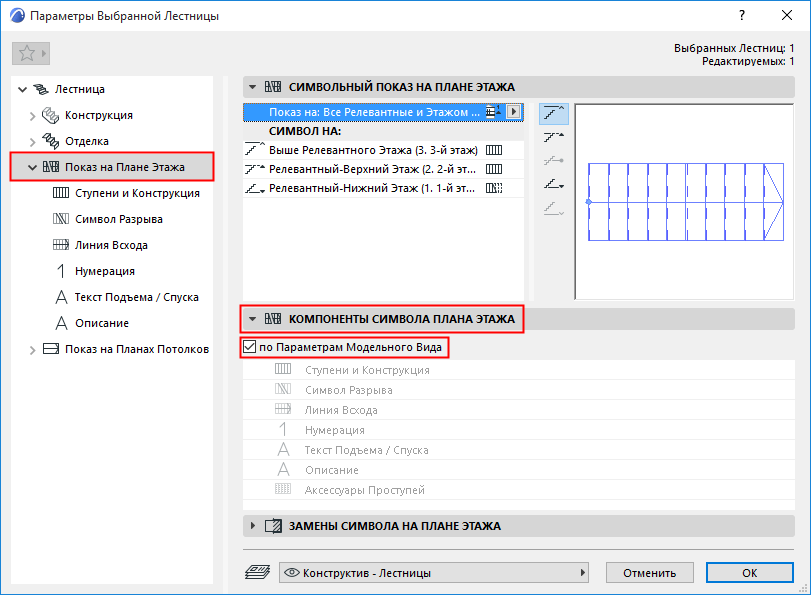The image size is (811, 595).
Task: Click Линия Всхода tree icon
Action: tap(61, 245)
